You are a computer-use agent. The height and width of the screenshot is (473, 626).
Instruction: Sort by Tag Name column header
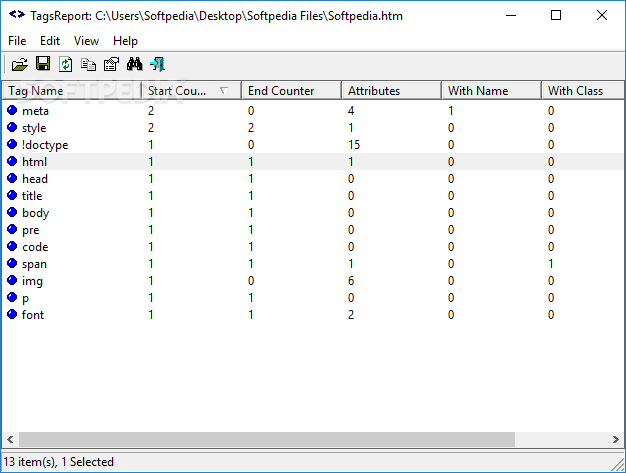(x=72, y=91)
